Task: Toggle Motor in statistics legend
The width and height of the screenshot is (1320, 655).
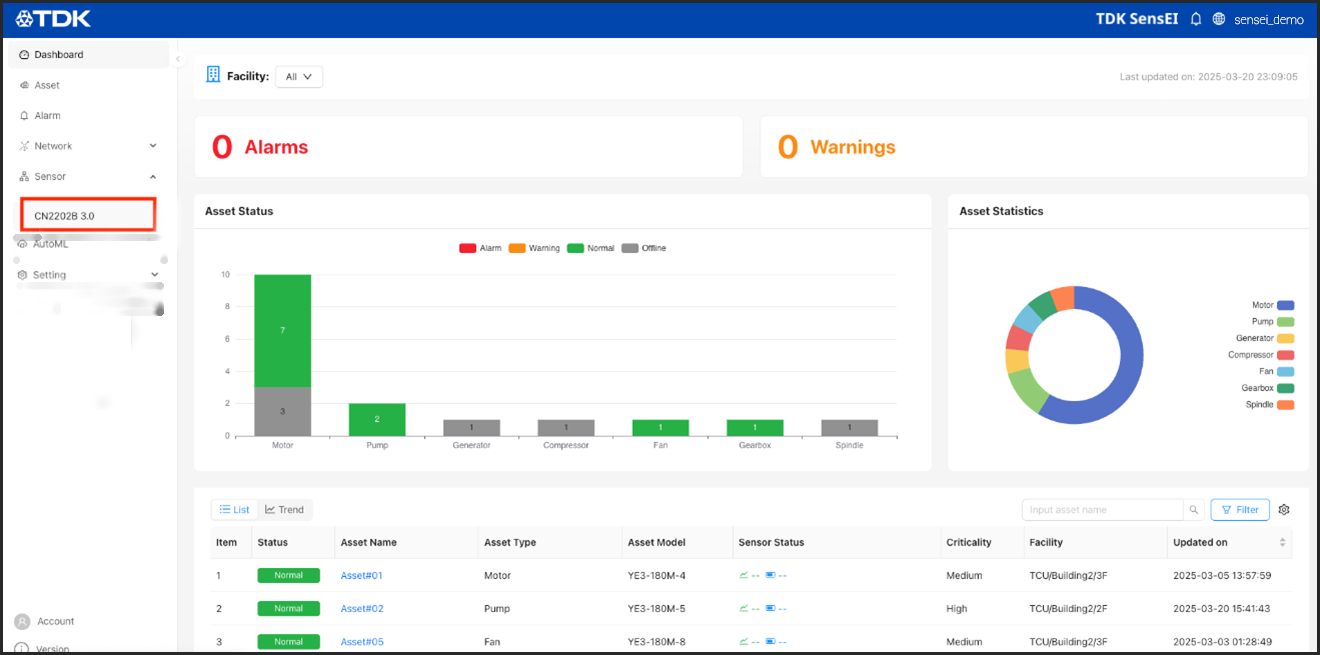Action: click(1273, 305)
